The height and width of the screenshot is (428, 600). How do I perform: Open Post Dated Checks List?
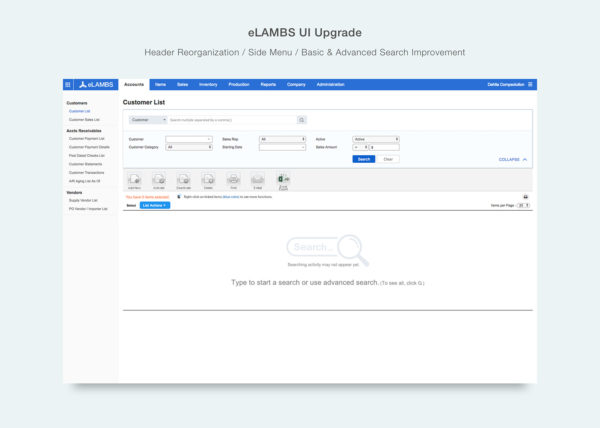[86, 156]
